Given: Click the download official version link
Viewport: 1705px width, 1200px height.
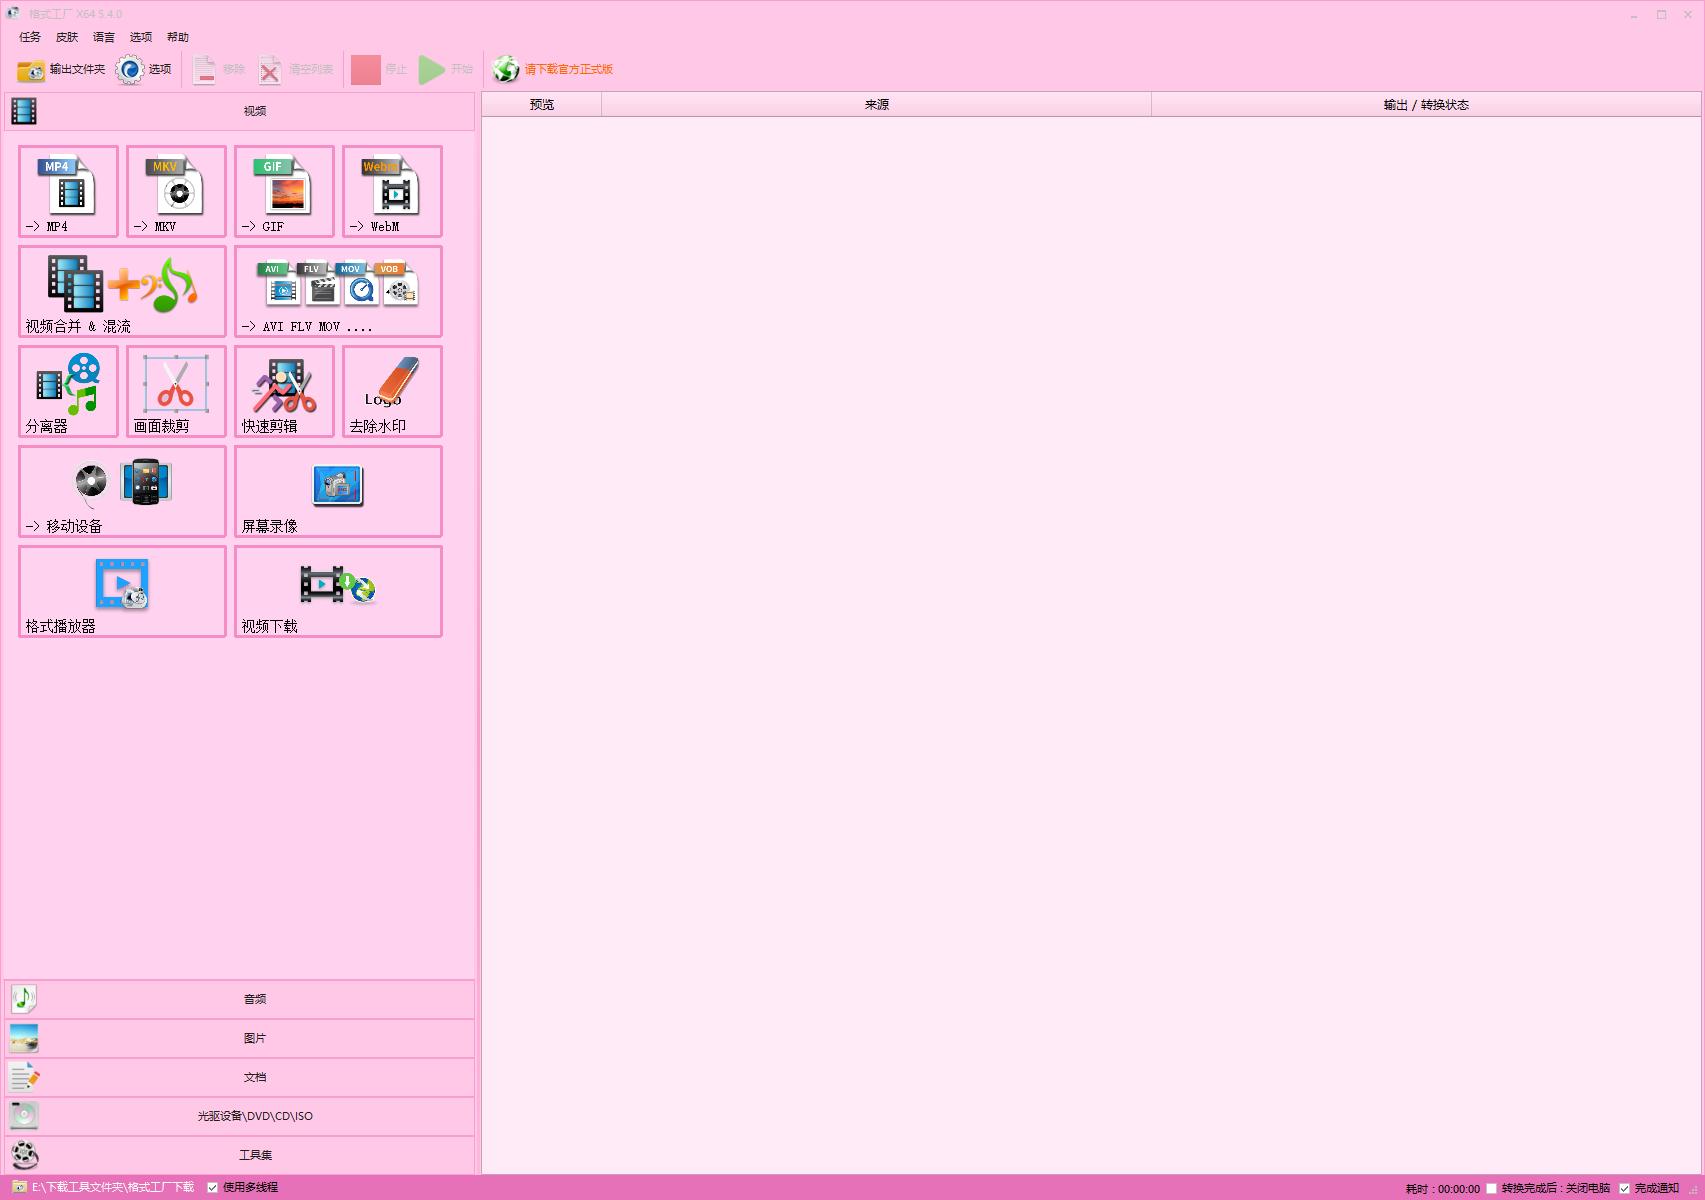Looking at the screenshot, I should point(567,69).
